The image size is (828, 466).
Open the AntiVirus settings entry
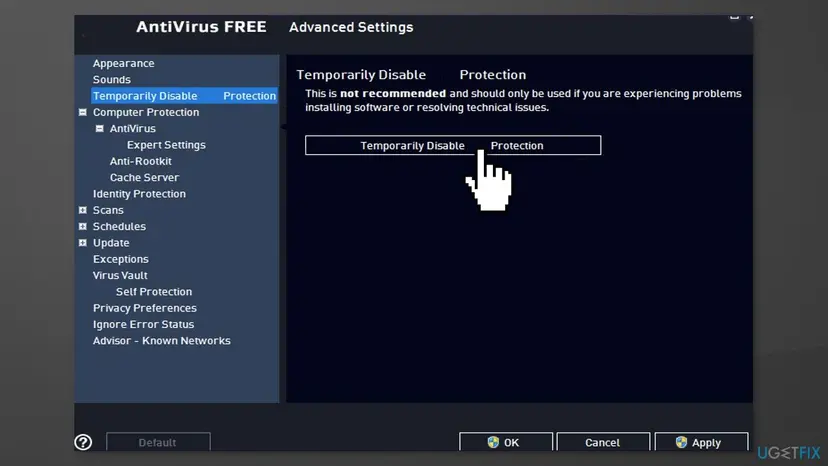point(133,128)
